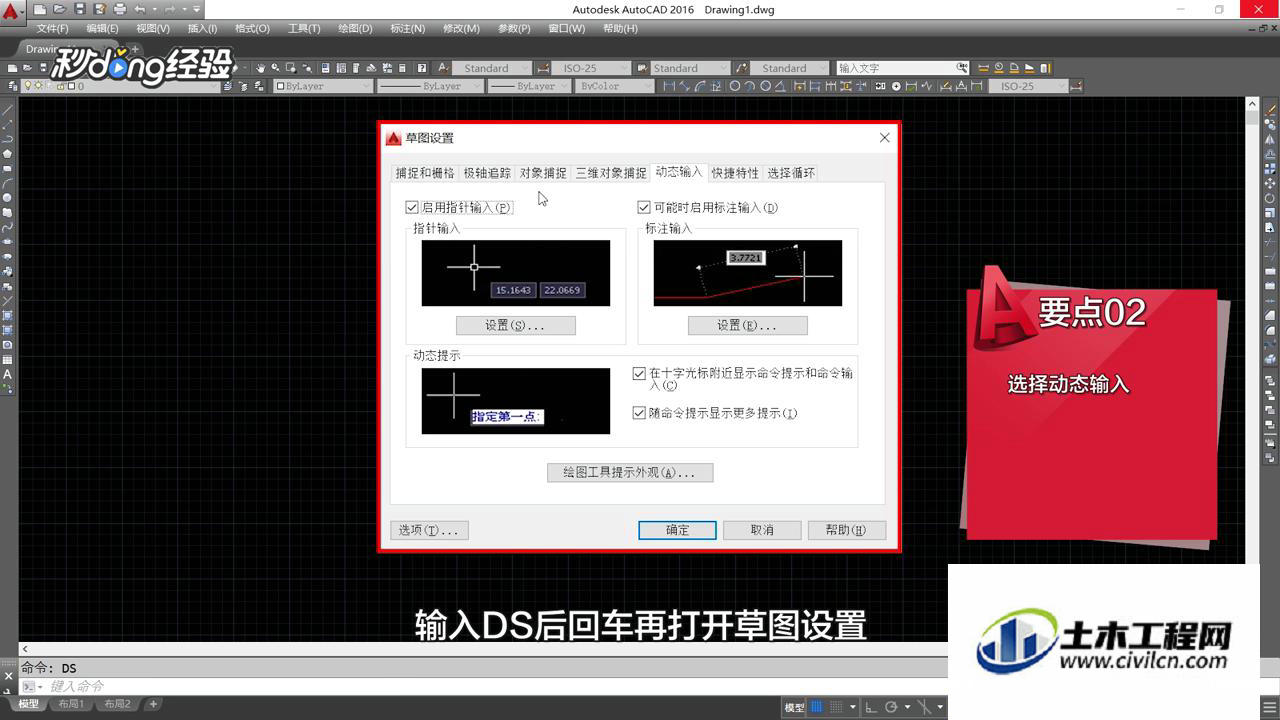Click the 输入文字 text search field
The image size is (1280, 720).
tap(895, 68)
